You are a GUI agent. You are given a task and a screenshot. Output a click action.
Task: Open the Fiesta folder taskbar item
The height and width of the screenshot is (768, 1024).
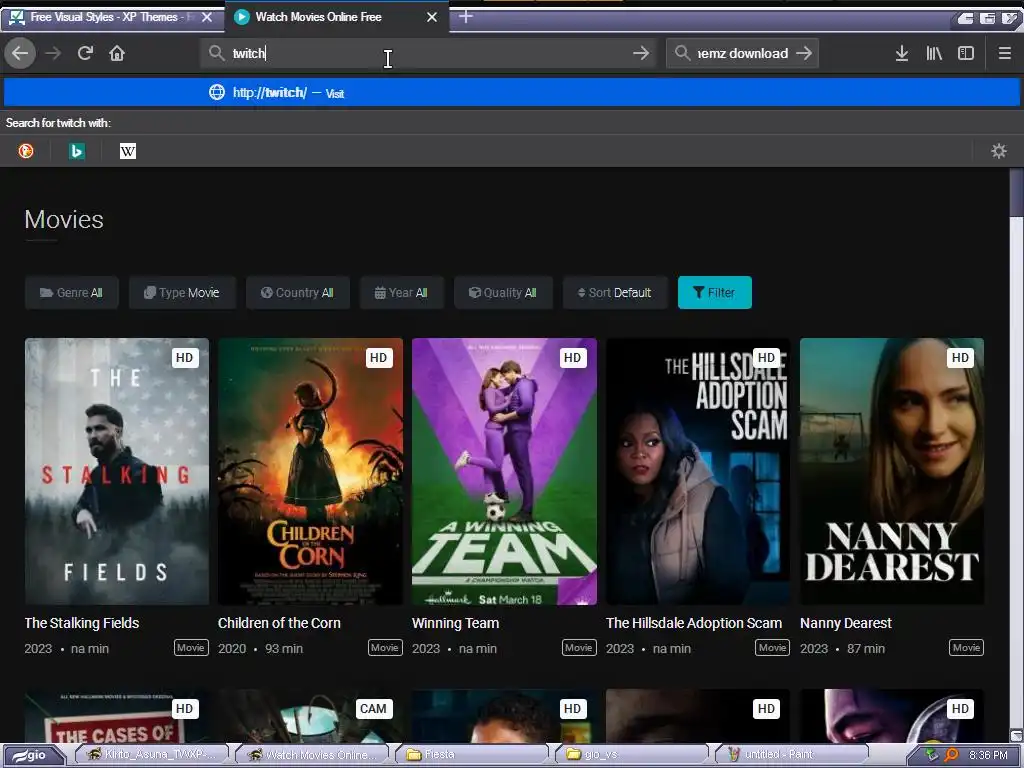tap(473, 755)
